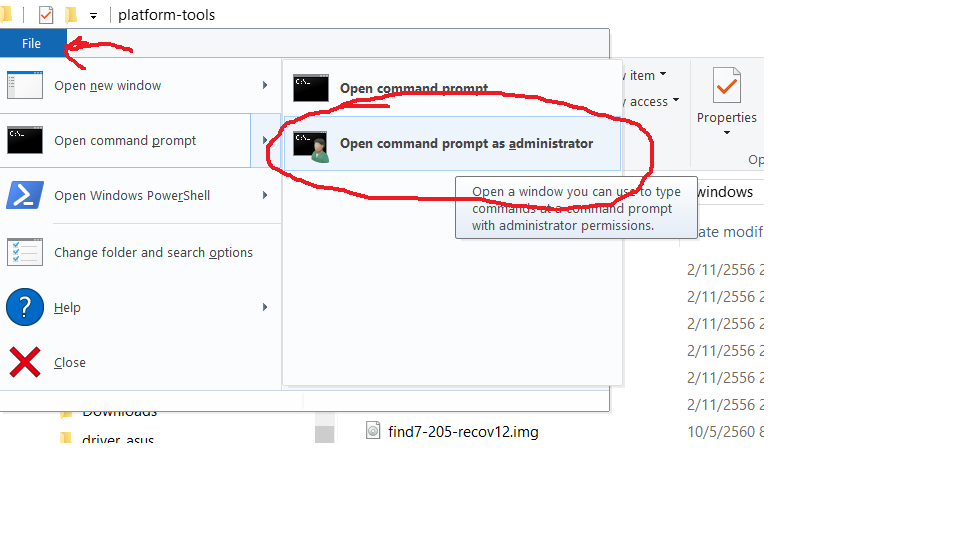Click the command prompt icon in File menu
This screenshot has width=960, height=540.
24,140
